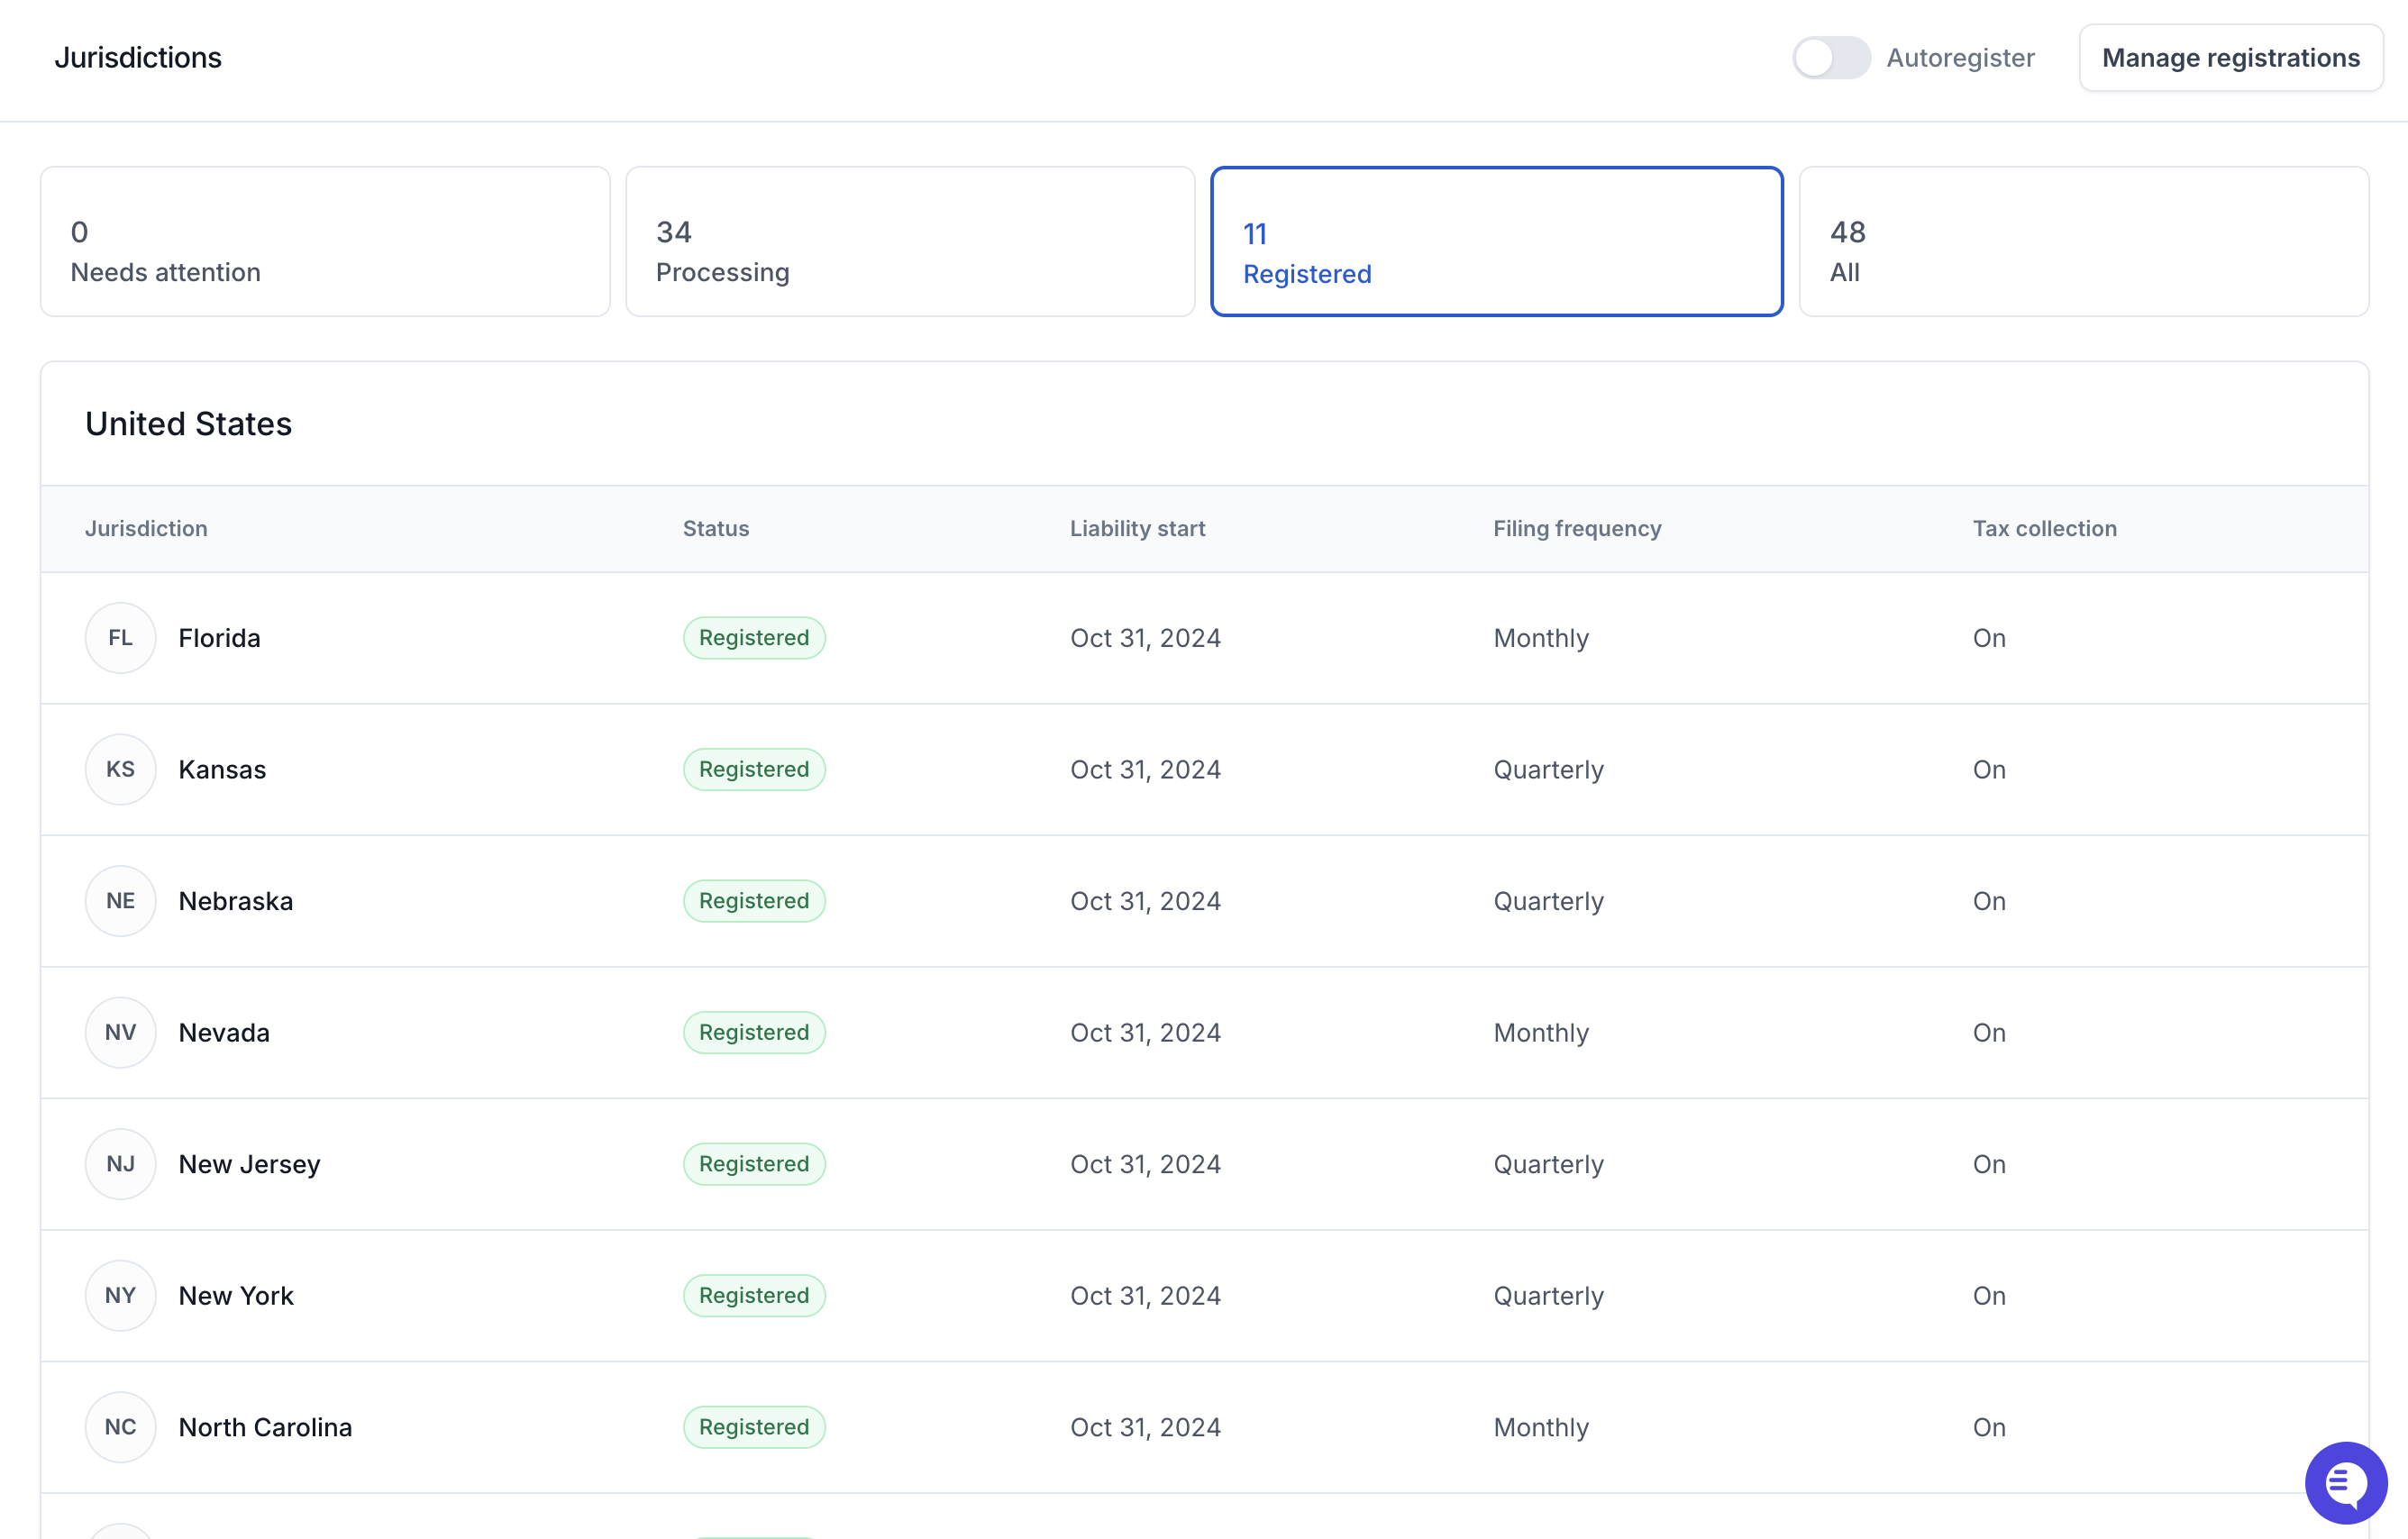Open the chat support bubble icon

[2345, 1483]
